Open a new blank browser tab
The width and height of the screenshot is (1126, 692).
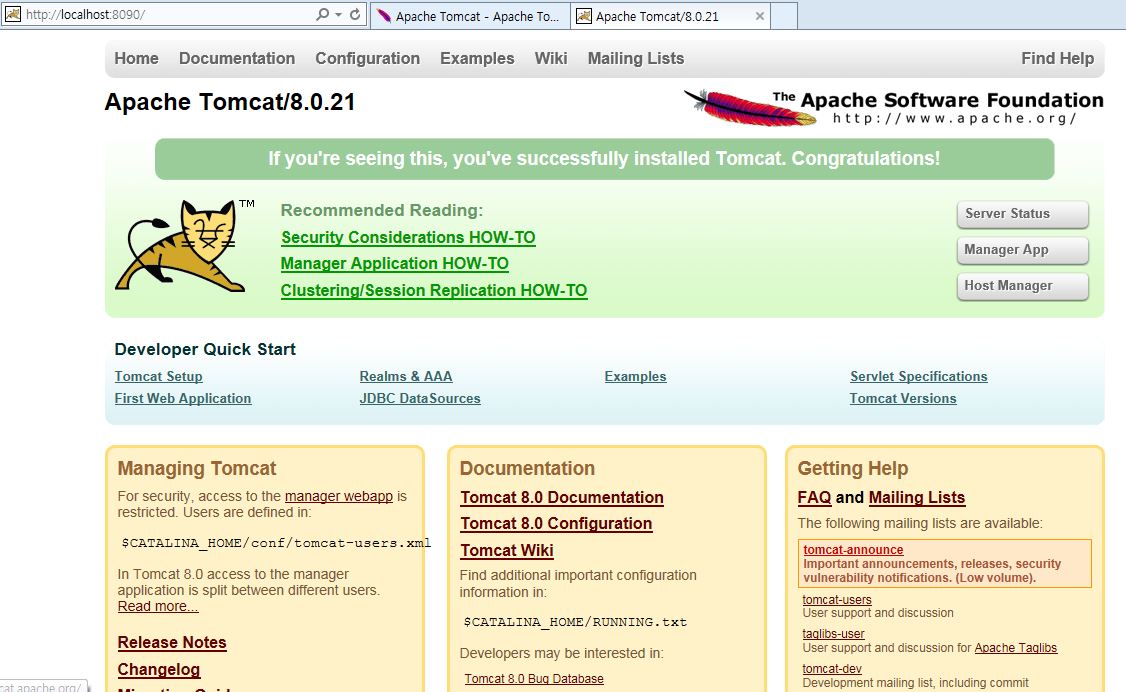point(784,16)
